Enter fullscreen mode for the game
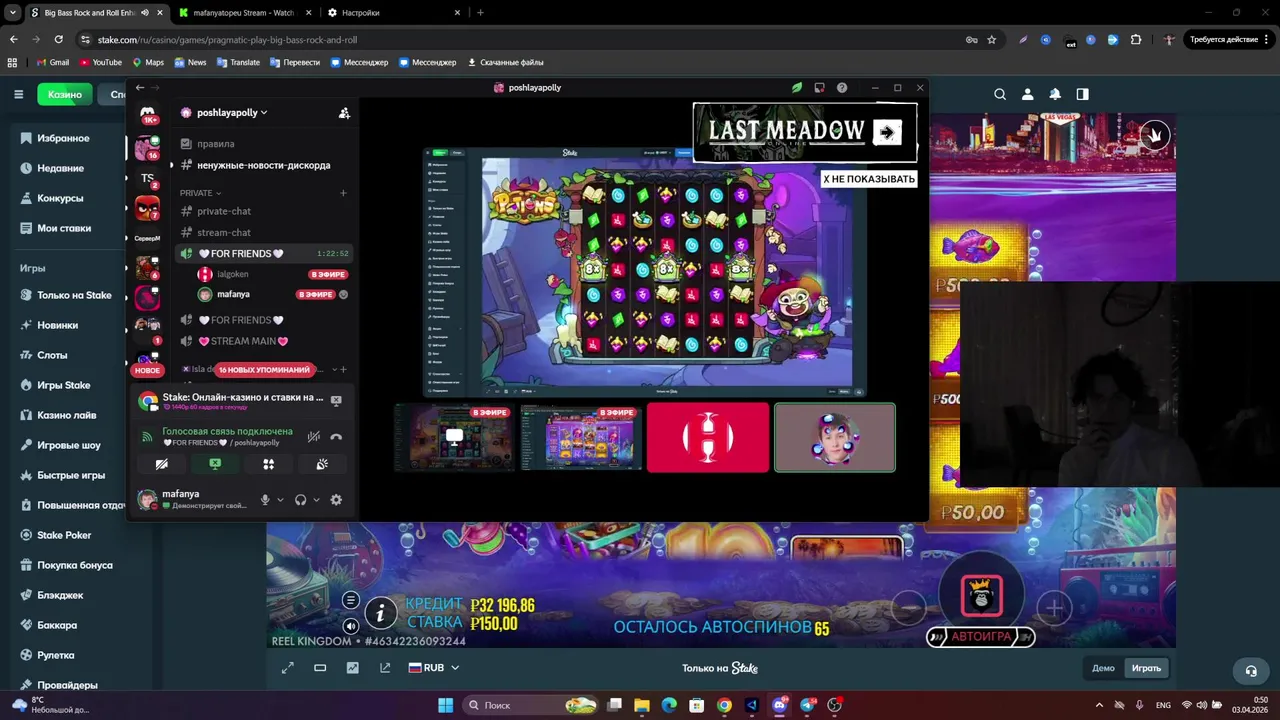This screenshot has width=1280, height=720. coord(288,668)
